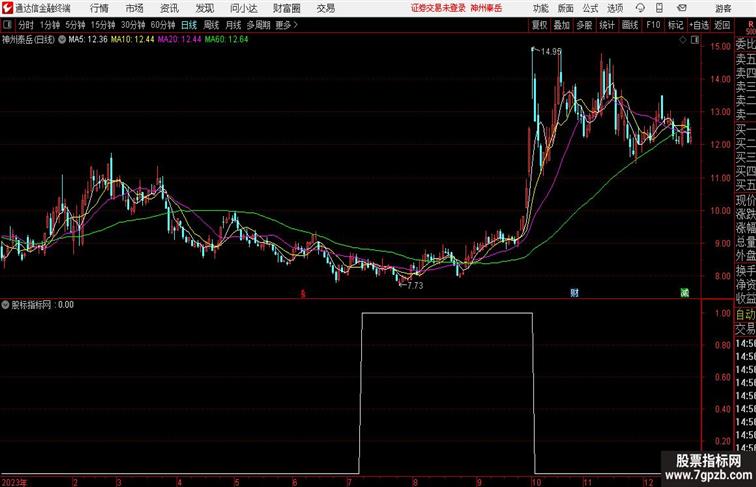Switch to the 周线 weekly tab
Image resolution: width=756 pixels, height=487 pixels.
(211, 25)
